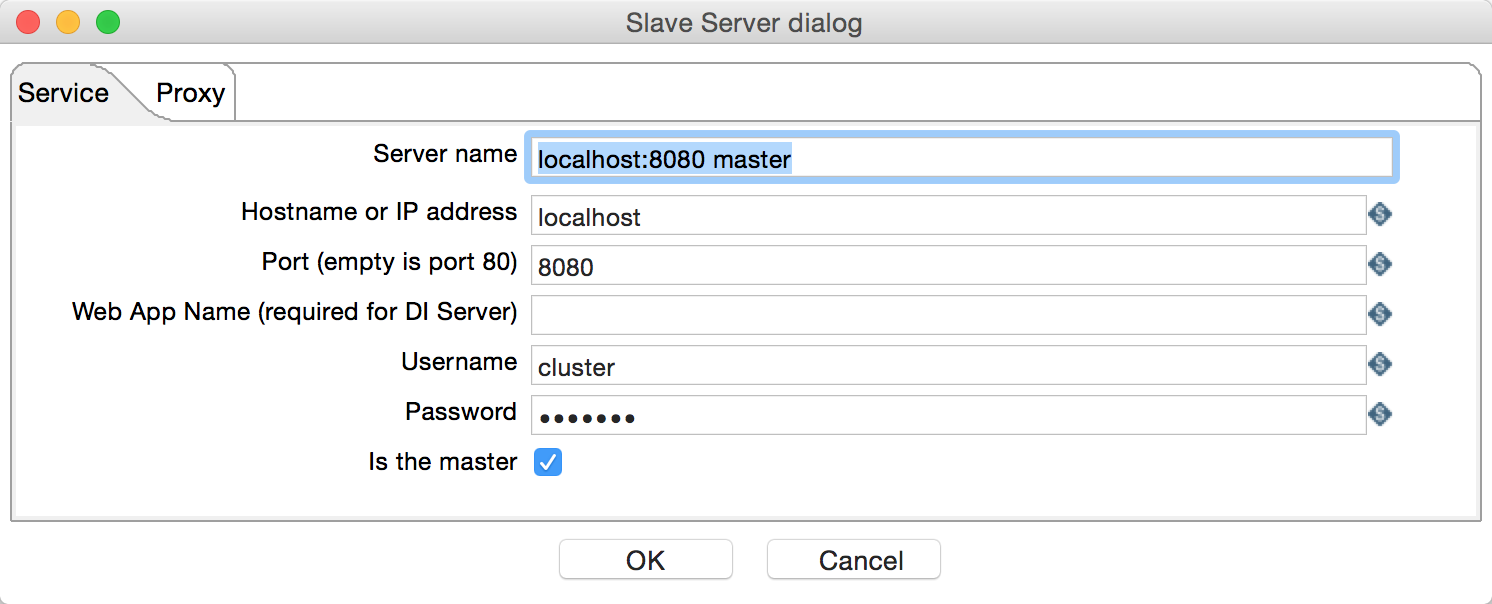This screenshot has height=604, width=1492.
Task: Insert variable into Web App Name field
Action: 1380,314
